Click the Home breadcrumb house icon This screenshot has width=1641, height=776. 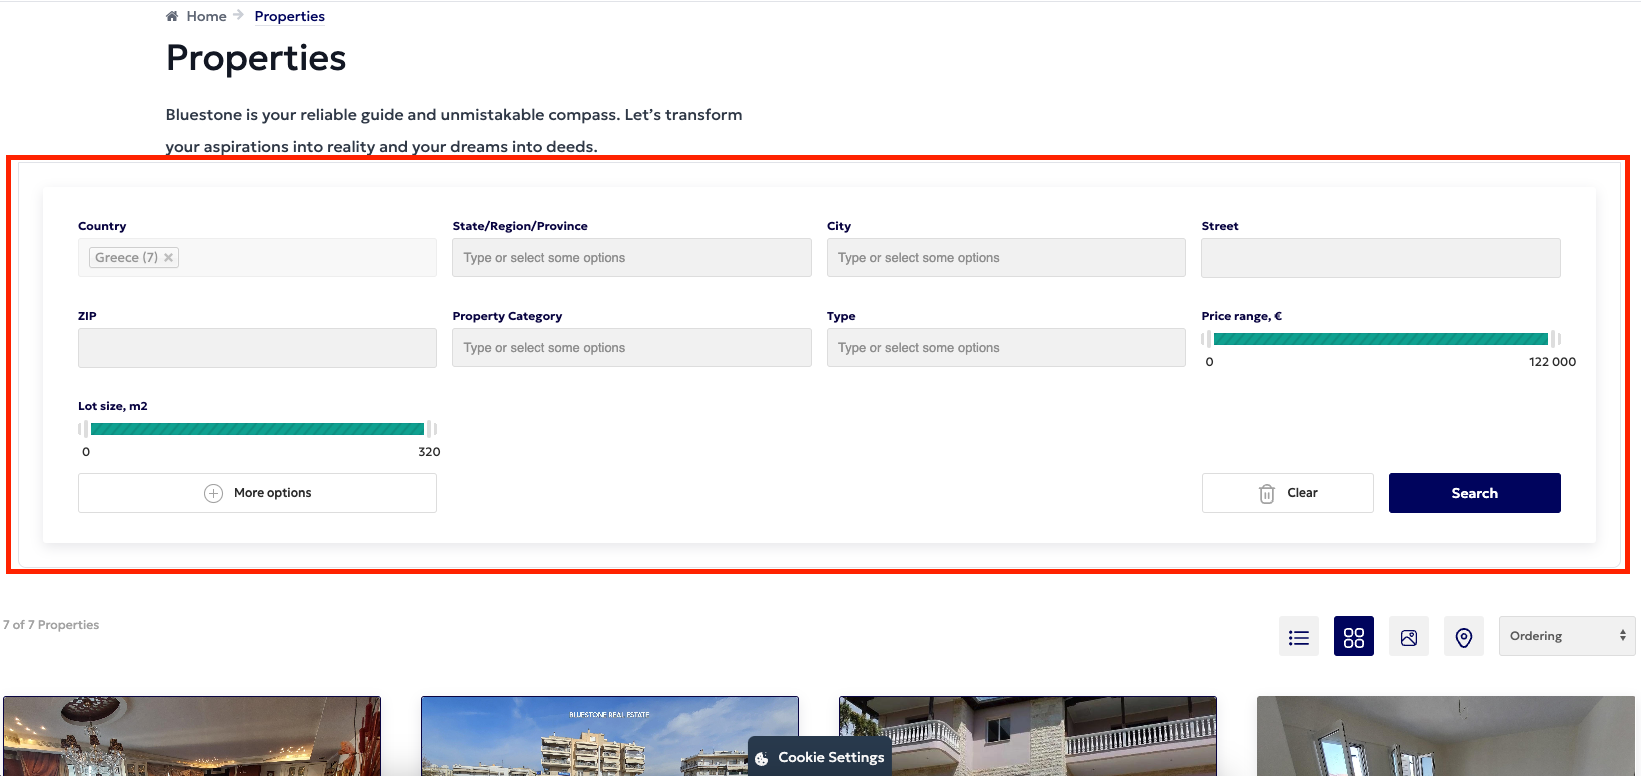[x=172, y=16]
